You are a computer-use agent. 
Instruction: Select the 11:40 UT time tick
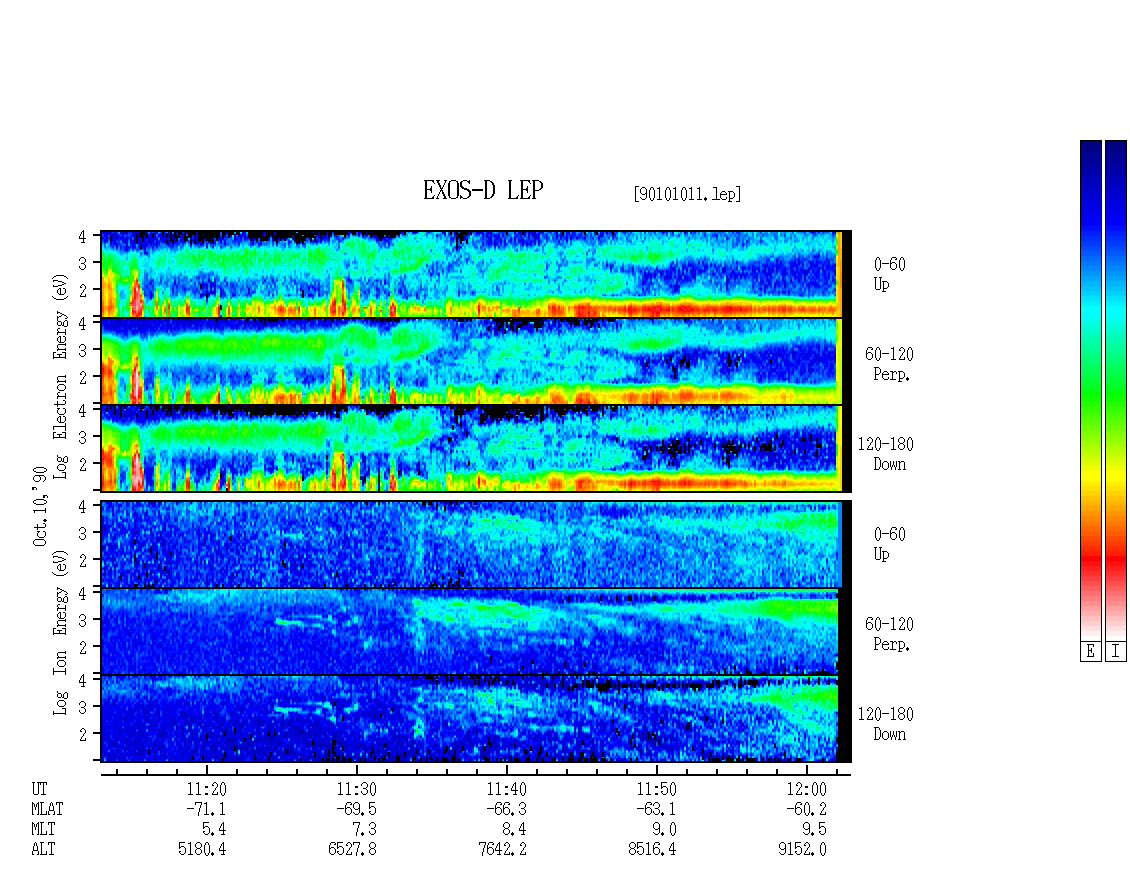point(507,789)
